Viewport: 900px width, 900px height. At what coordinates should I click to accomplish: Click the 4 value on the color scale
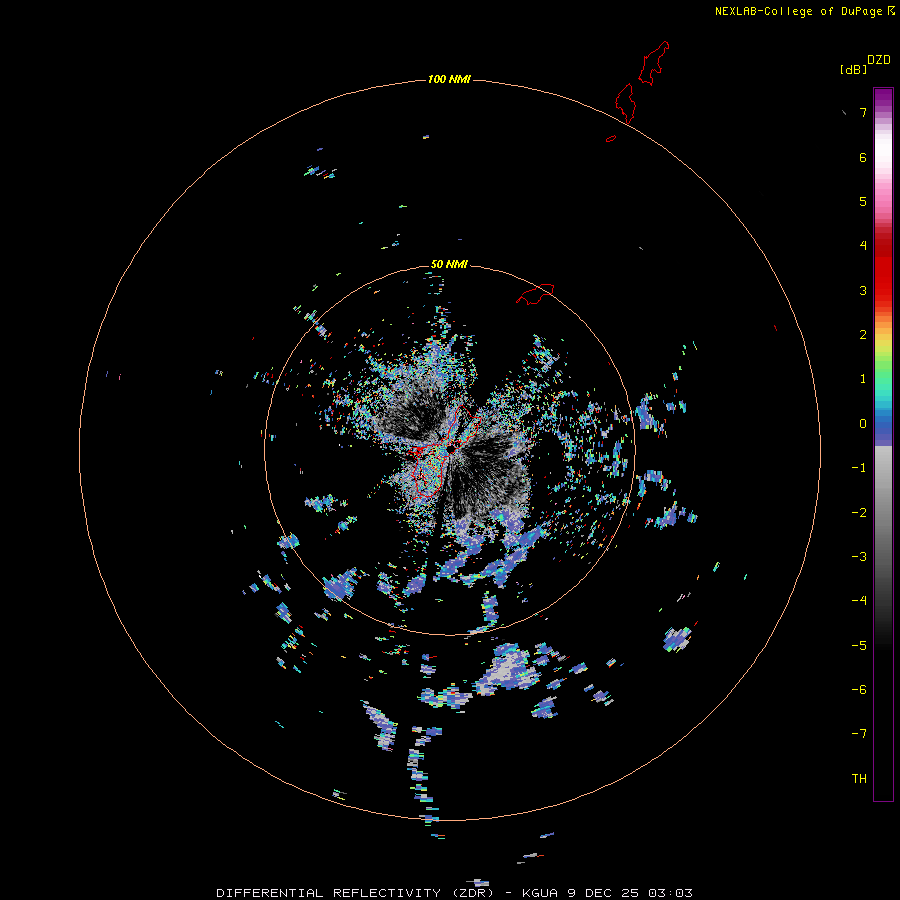(863, 246)
